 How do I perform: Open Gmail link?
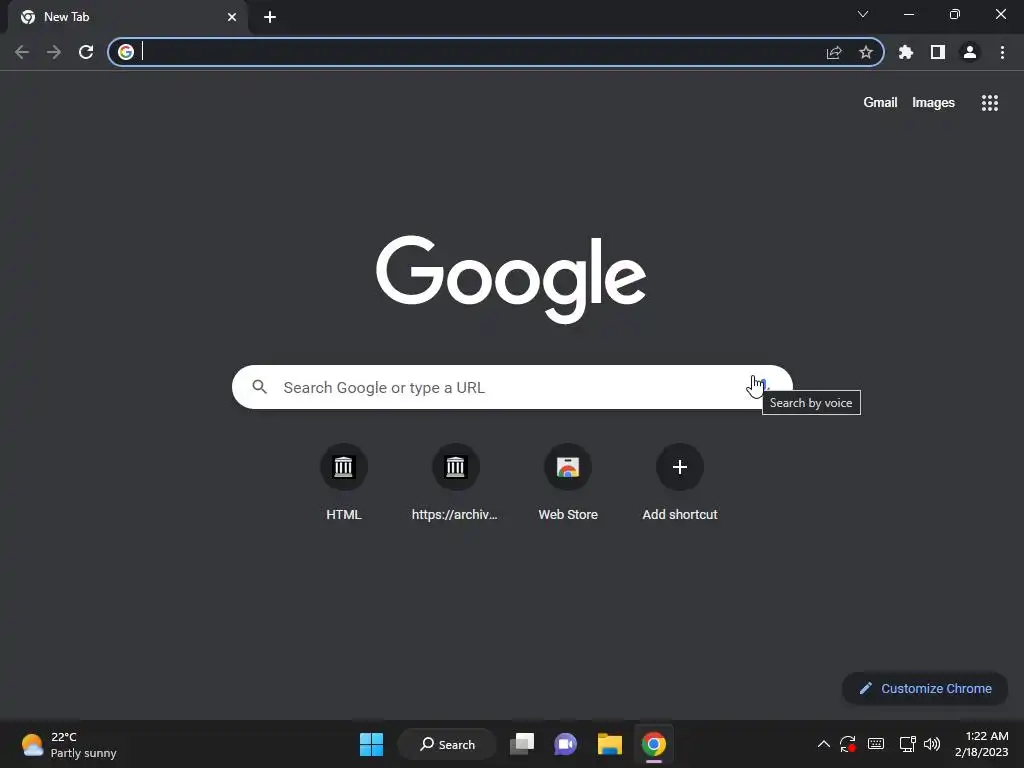[880, 103]
